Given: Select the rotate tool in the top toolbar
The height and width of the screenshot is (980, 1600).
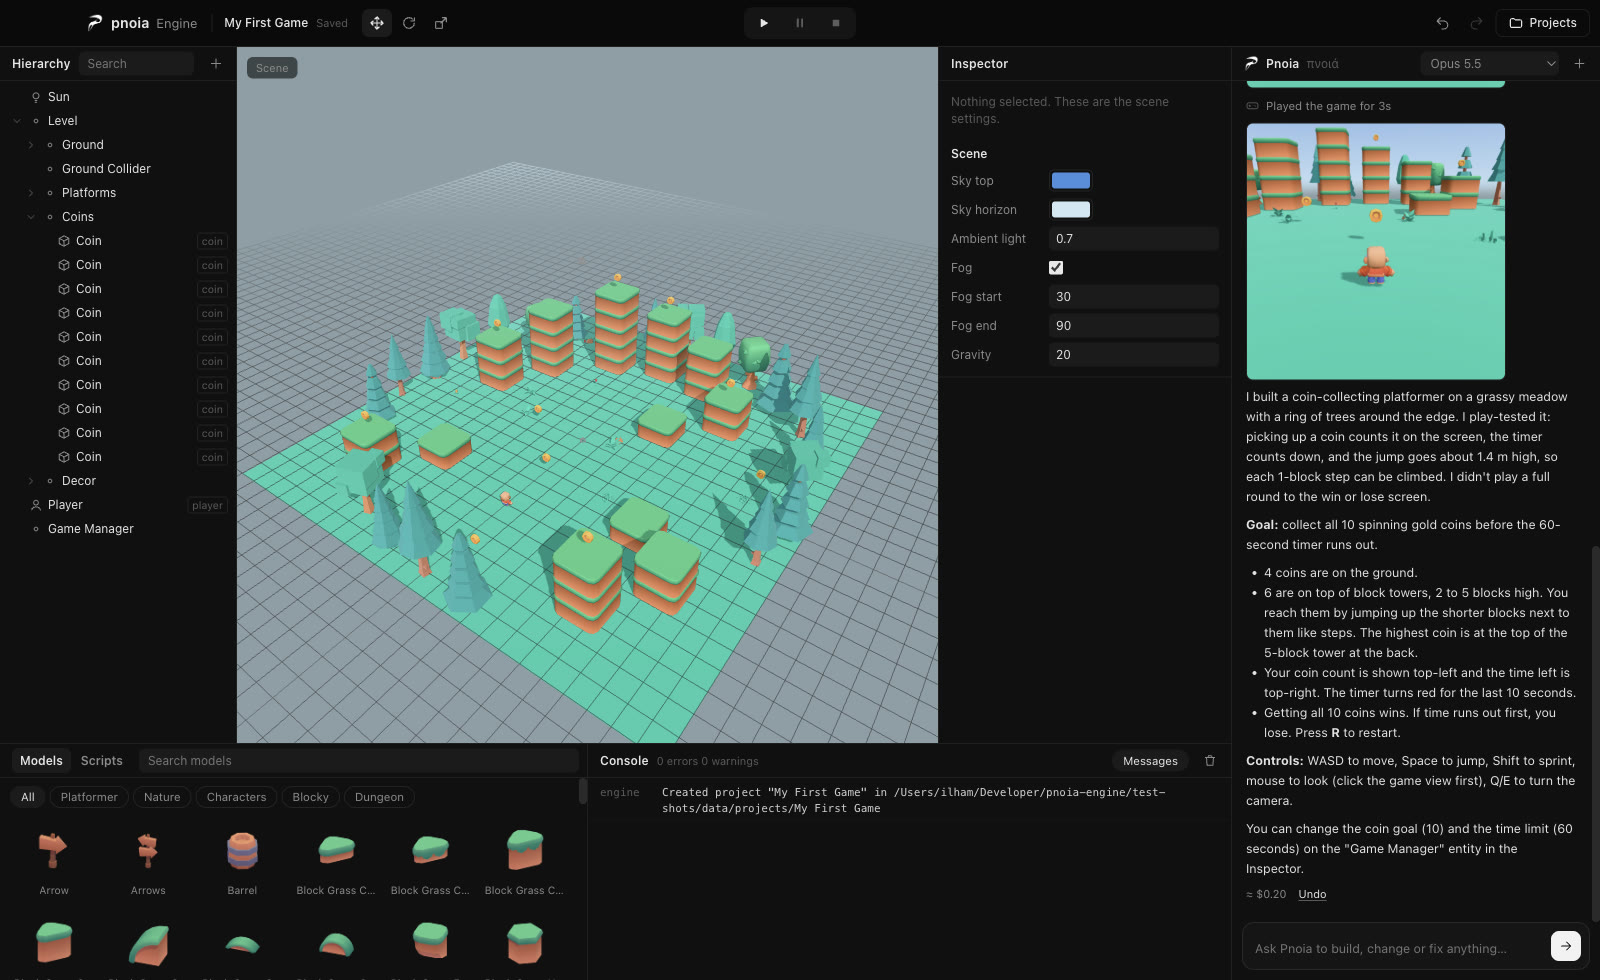Looking at the screenshot, I should [409, 23].
